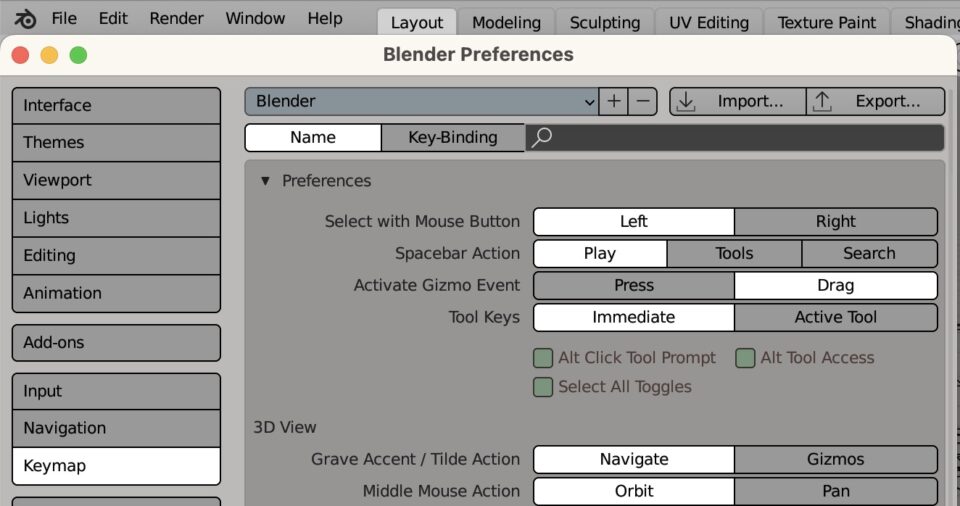This screenshot has width=960, height=506.
Task: Click the minus icon to remove keymap preset
Action: [x=644, y=101]
